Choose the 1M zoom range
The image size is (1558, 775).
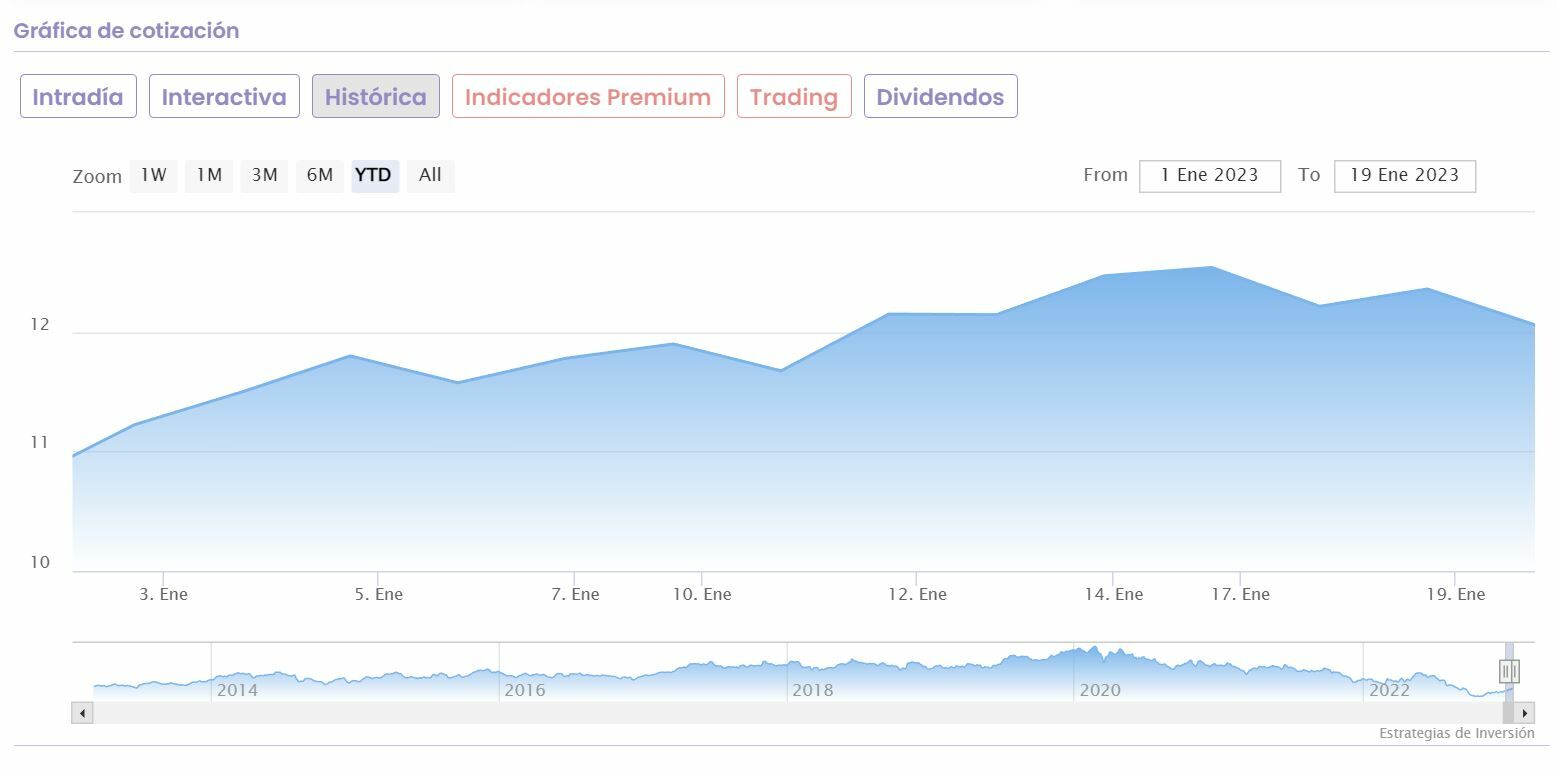point(208,176)
